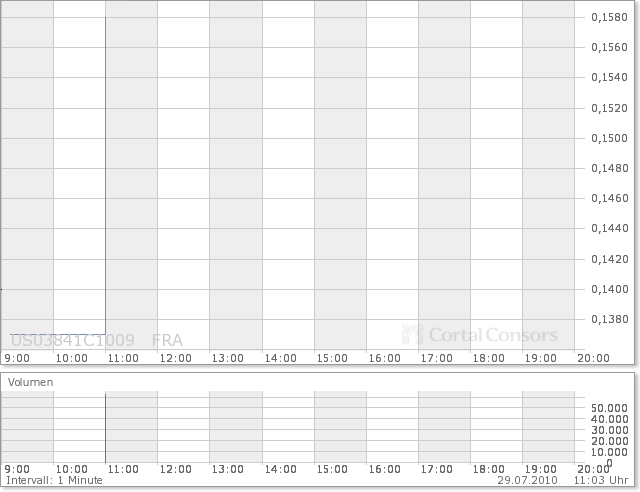Click 10:00 on the price chart time axis
Viewport: 640px width, 492px height.
point(71,358)
